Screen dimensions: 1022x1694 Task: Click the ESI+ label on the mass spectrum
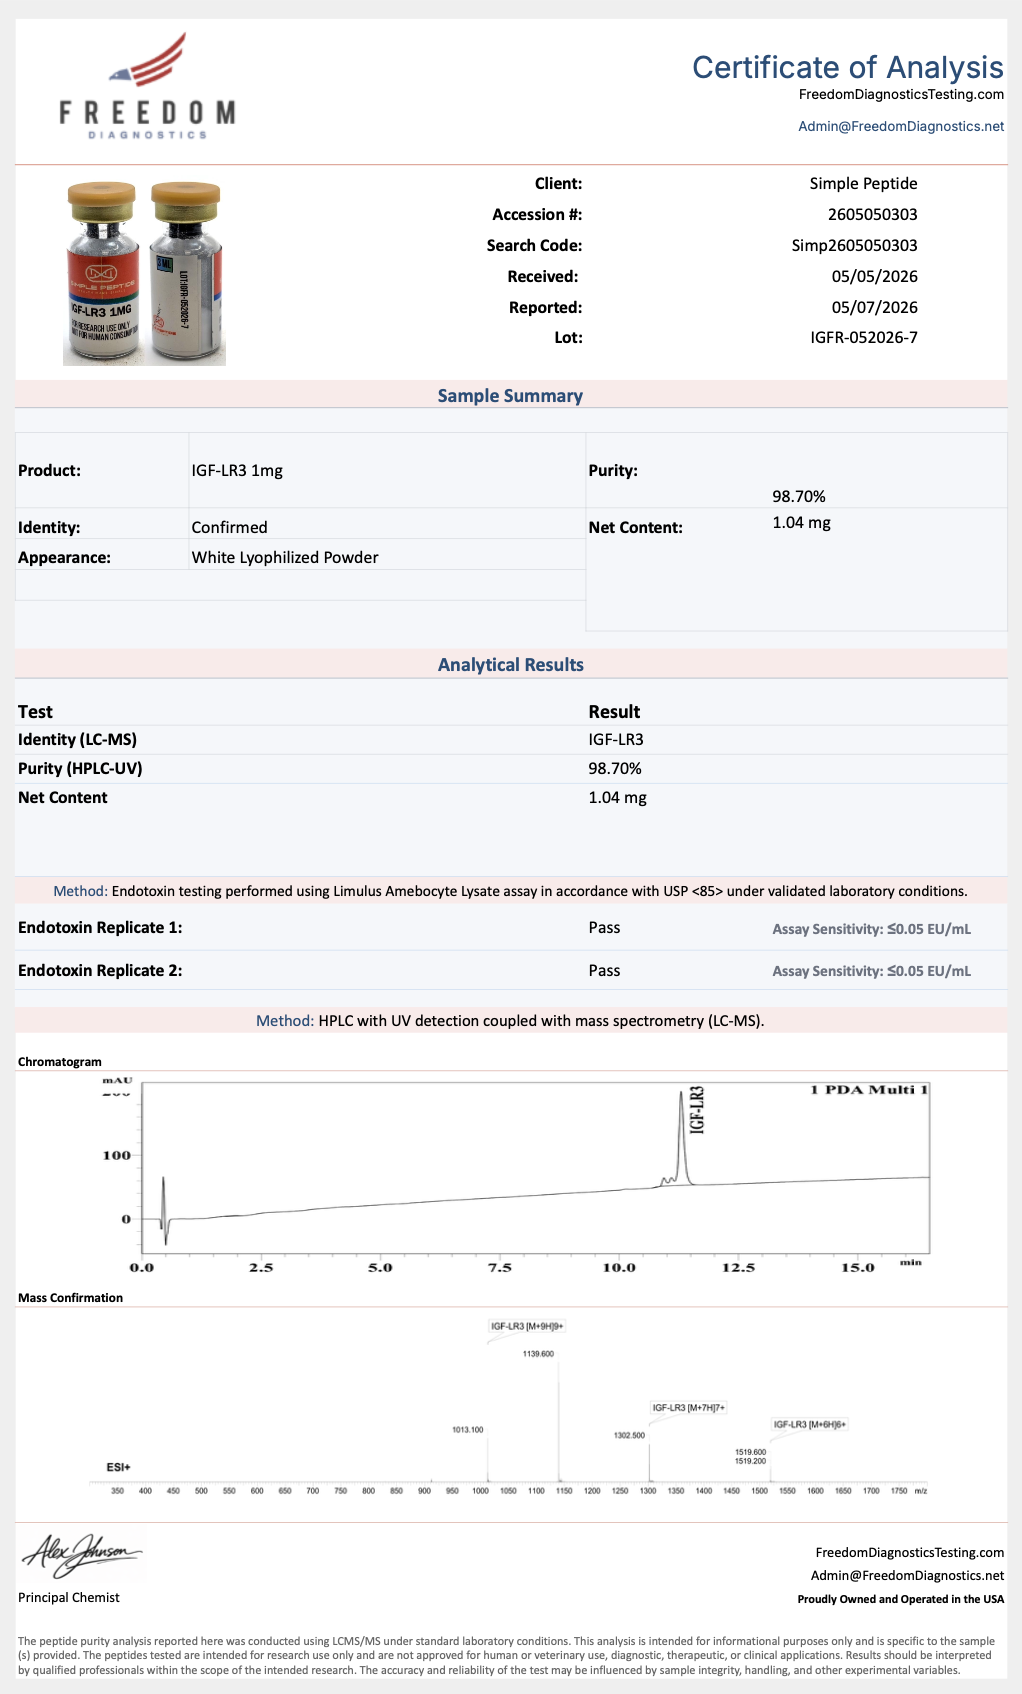[x=118, y=1467]
